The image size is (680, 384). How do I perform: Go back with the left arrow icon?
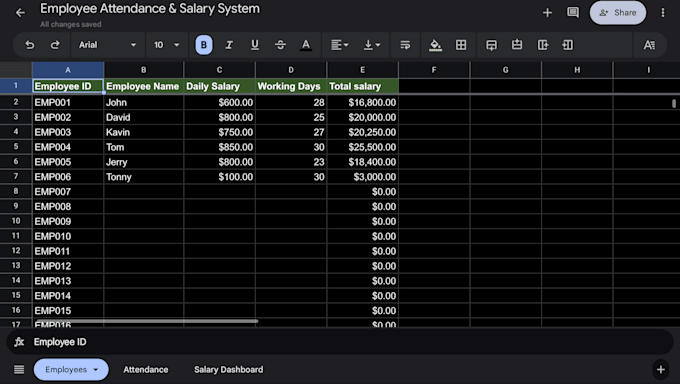pos(20,13)
